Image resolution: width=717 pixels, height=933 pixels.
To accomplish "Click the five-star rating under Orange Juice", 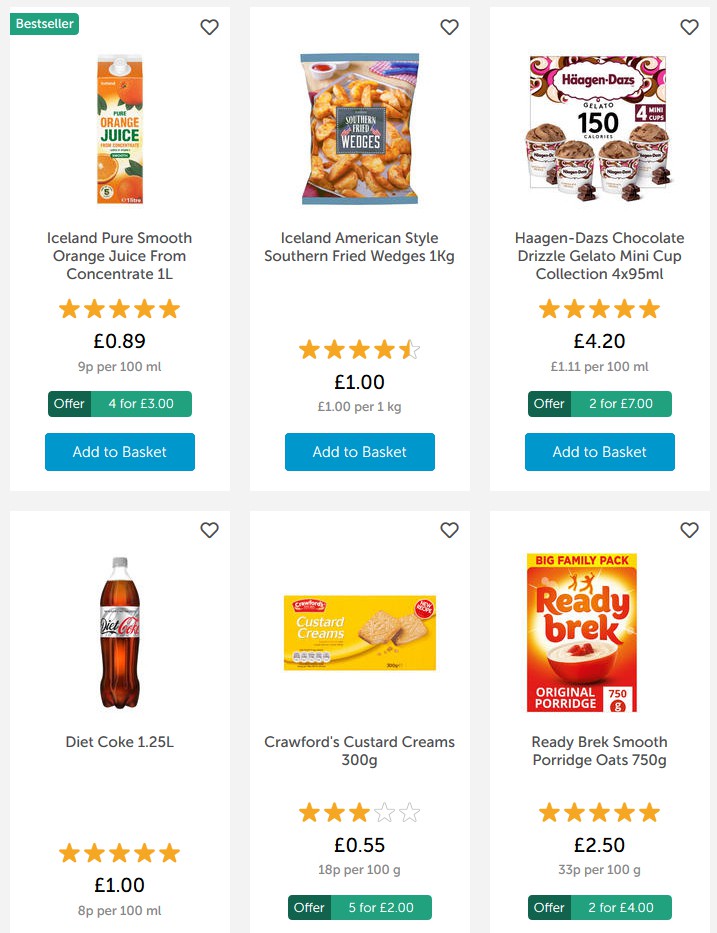I will (119, 309).
